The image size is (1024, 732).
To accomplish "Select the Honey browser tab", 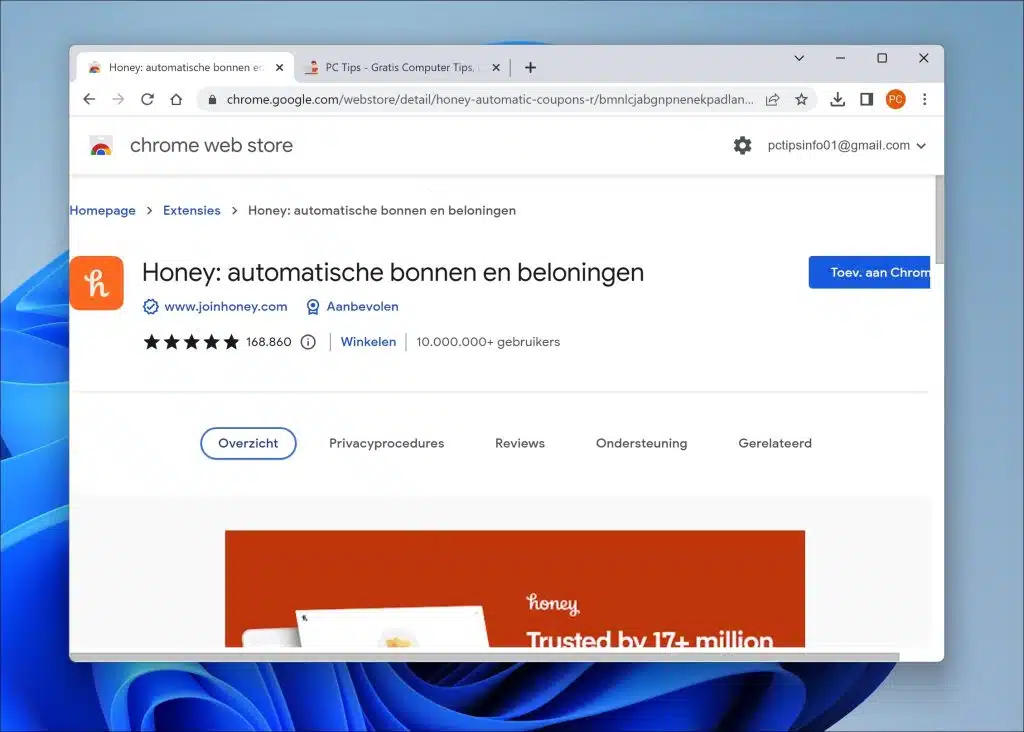I will click(186, 67).
